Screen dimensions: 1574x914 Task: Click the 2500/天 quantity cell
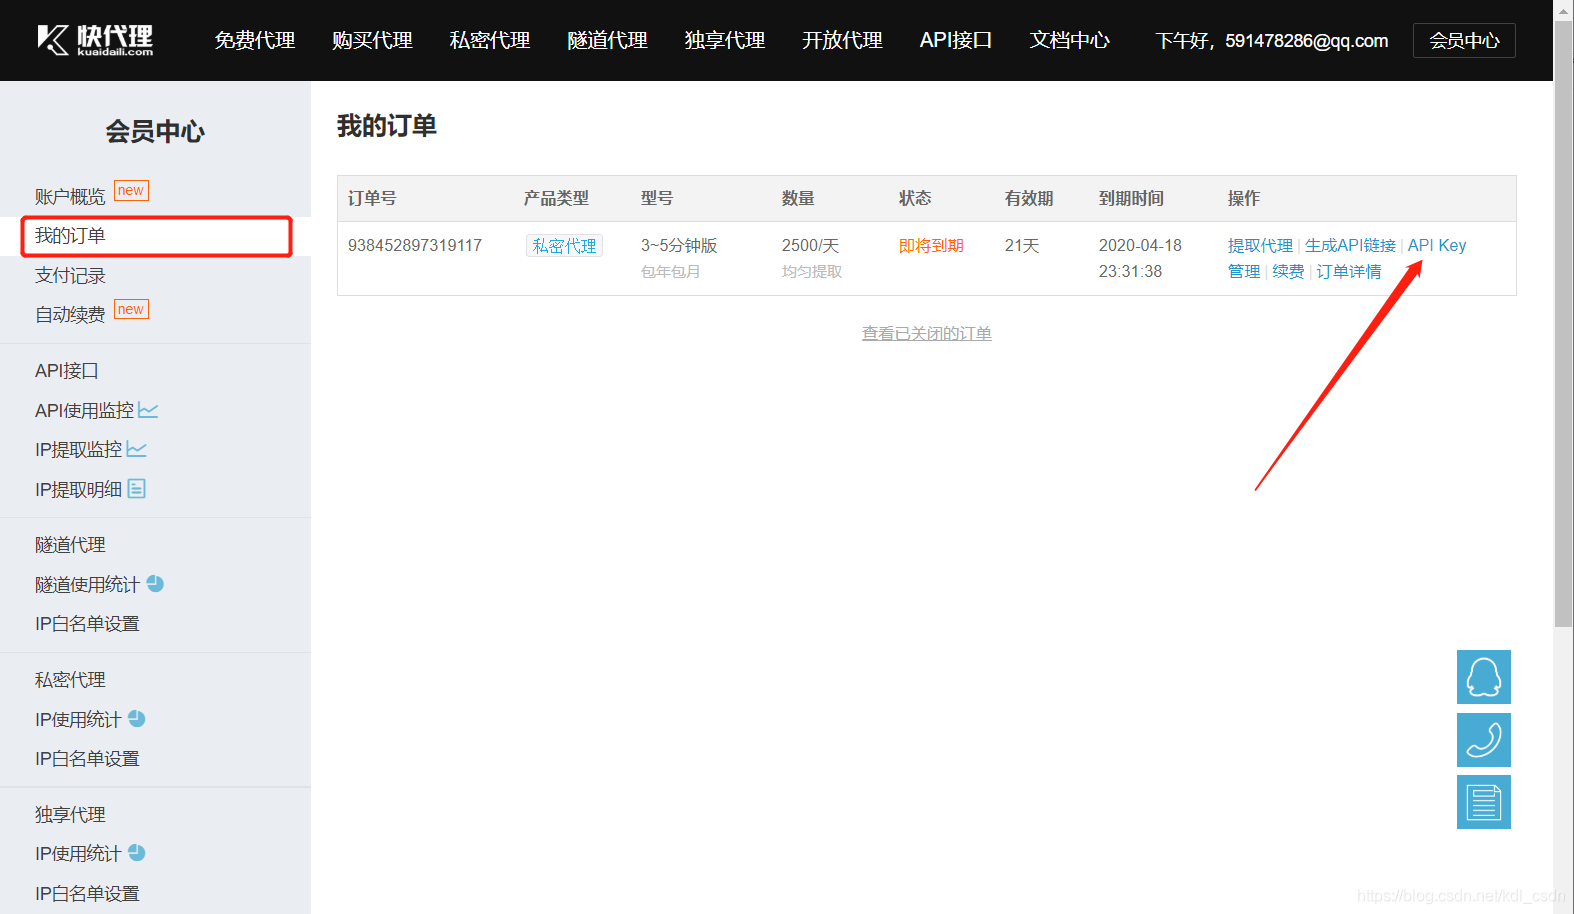(x=810, y=245)
